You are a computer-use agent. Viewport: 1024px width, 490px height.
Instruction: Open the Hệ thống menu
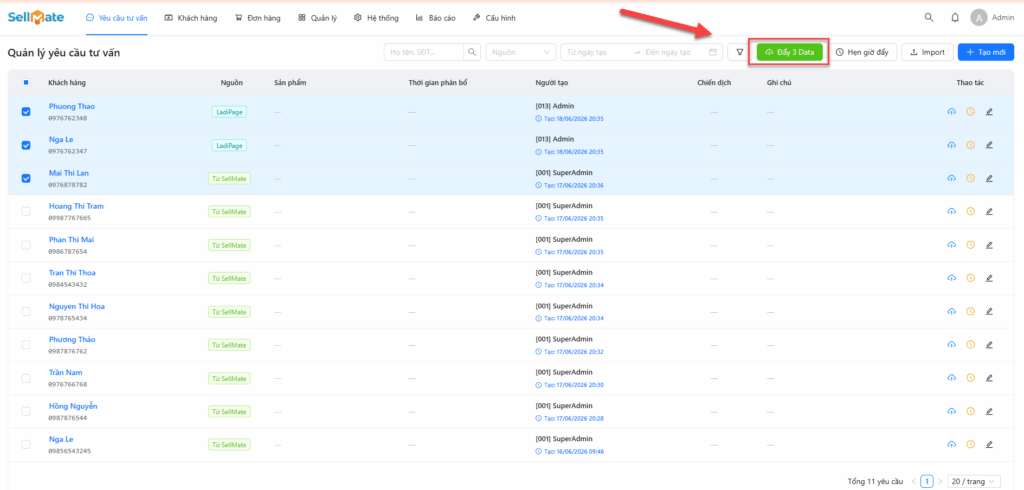coord(376,18)
